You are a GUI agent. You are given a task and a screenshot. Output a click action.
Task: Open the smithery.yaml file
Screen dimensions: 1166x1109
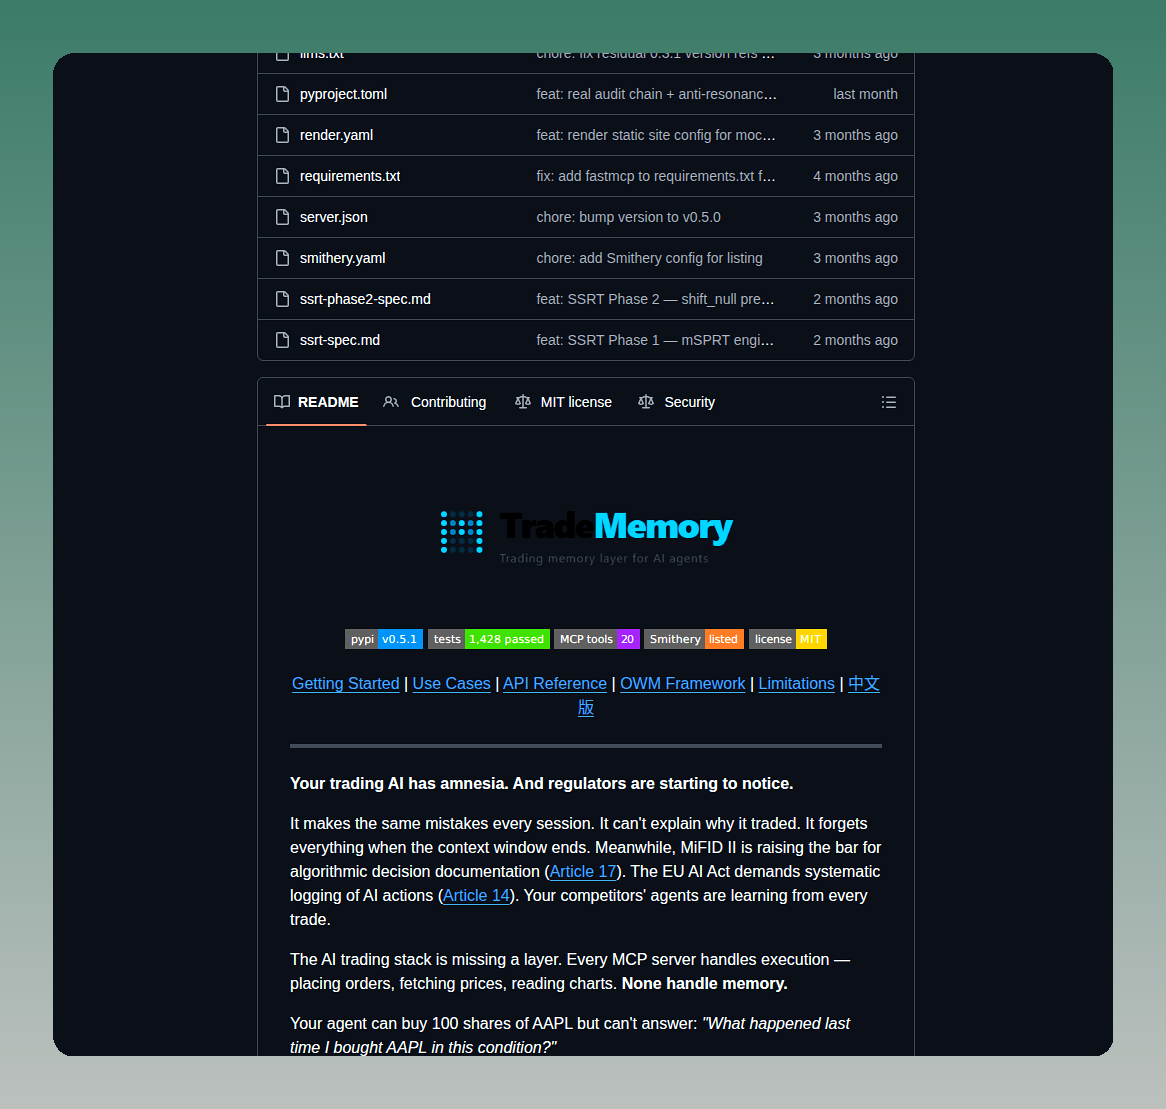click(x=342, y=258)
